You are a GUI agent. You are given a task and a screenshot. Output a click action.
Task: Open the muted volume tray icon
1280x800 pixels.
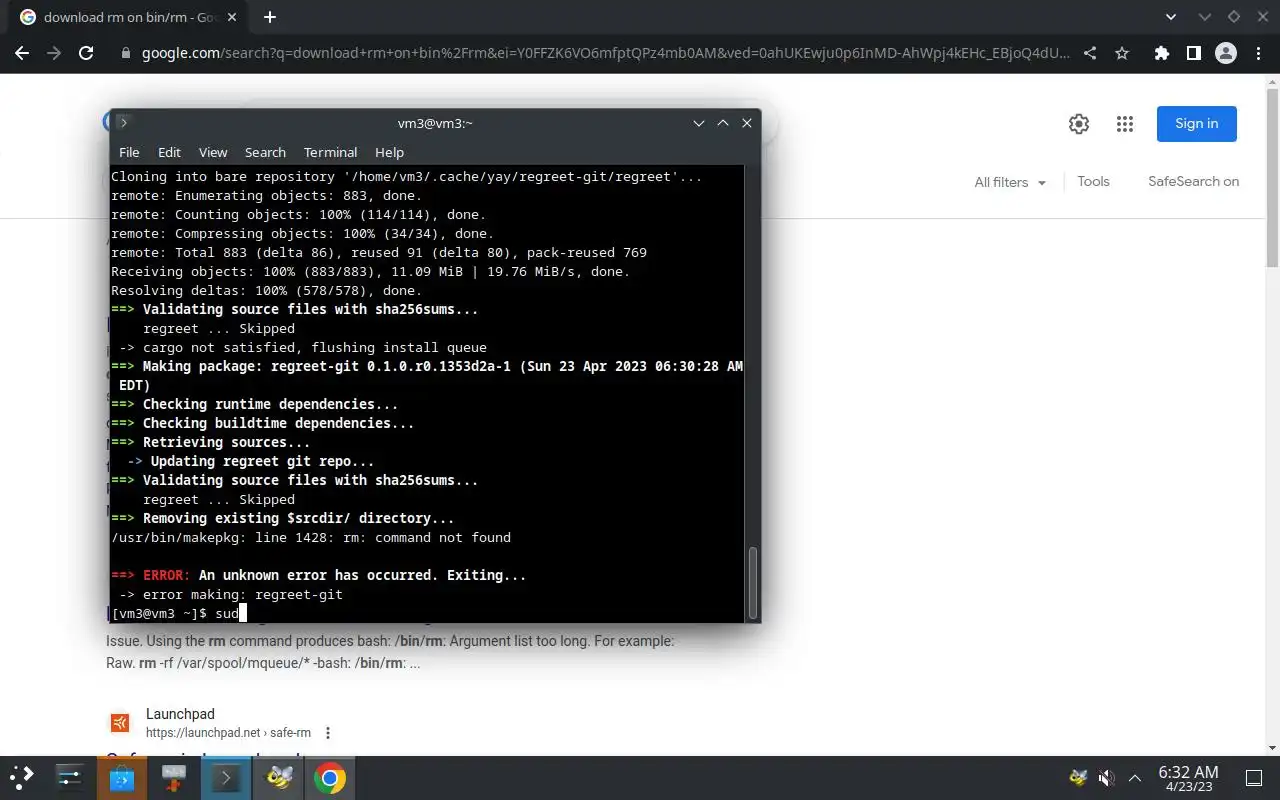coord(1107,777)
